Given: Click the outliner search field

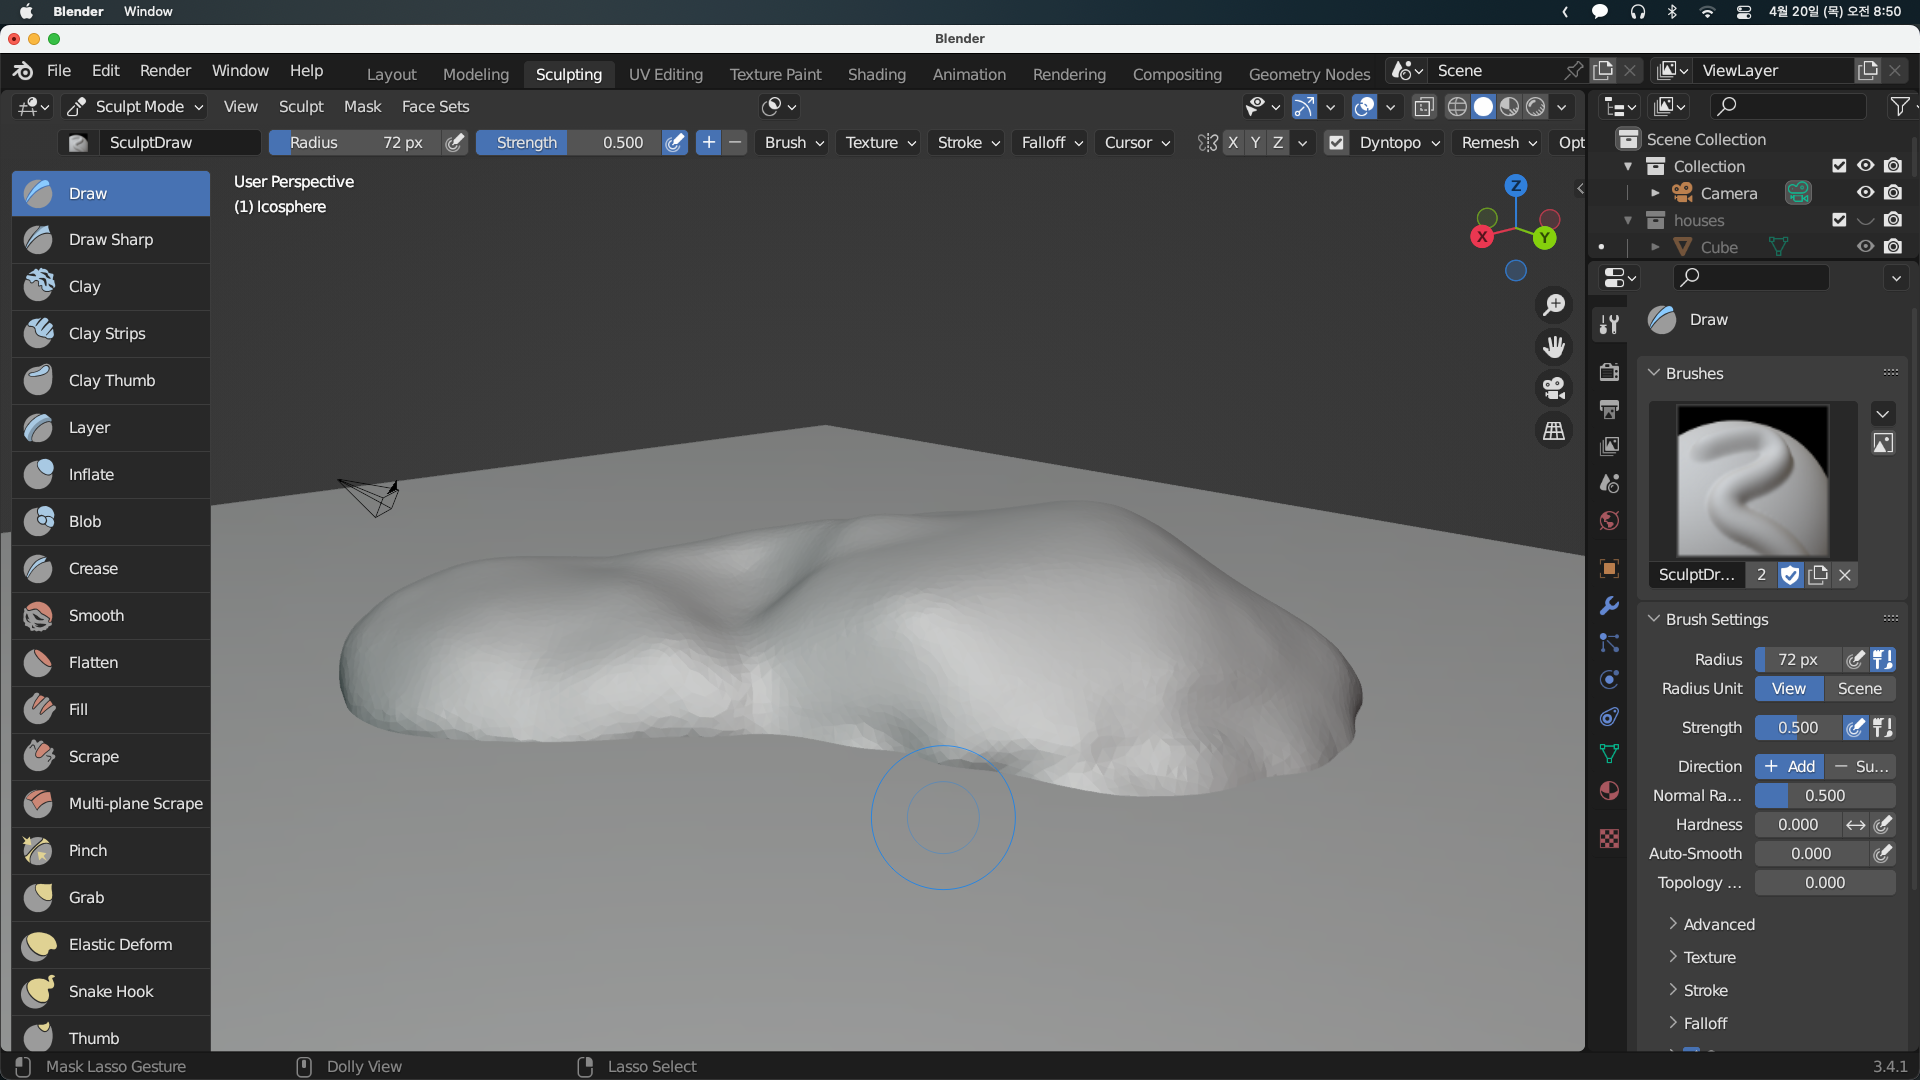Looking at the screenshot, I should tap(1788, 106).
